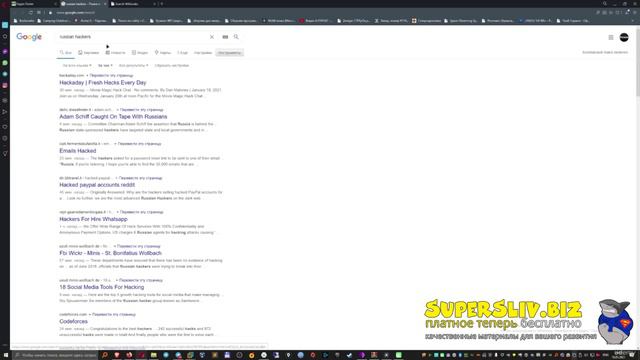The width and height of the screenshot is (640, 360).
Task: Open the "More" search tab menu
Action: click(x=182, y=53)
